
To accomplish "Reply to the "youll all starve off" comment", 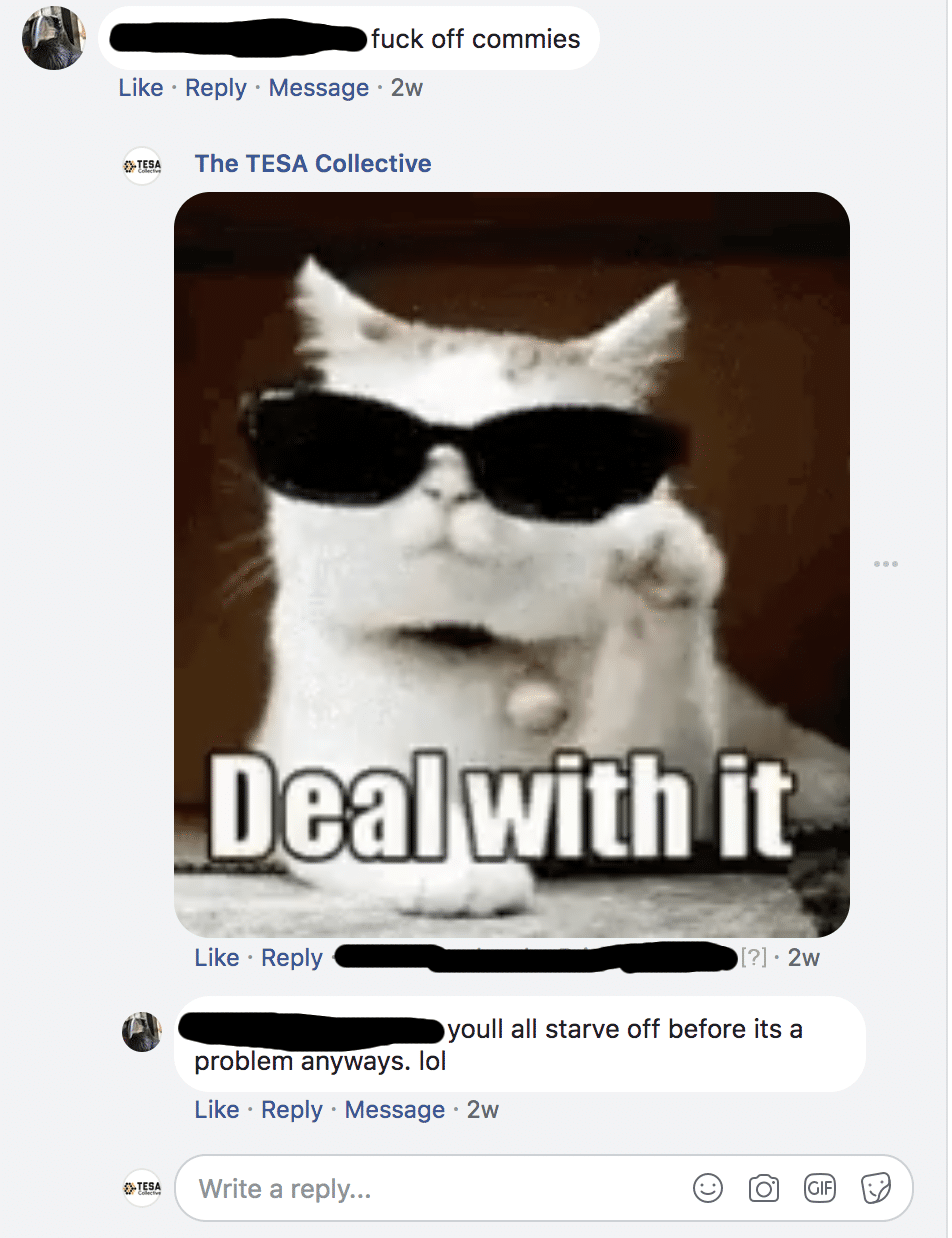I will 292,1110.
